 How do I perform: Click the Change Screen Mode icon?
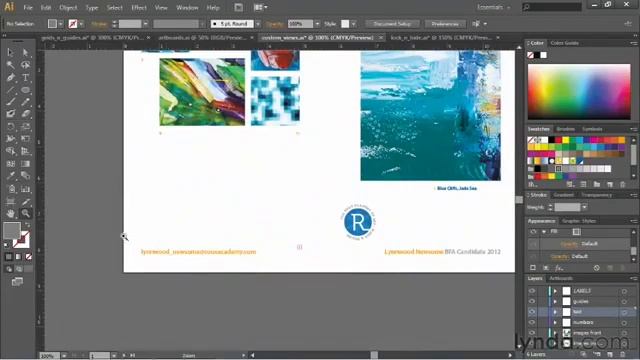coord(17,282)
